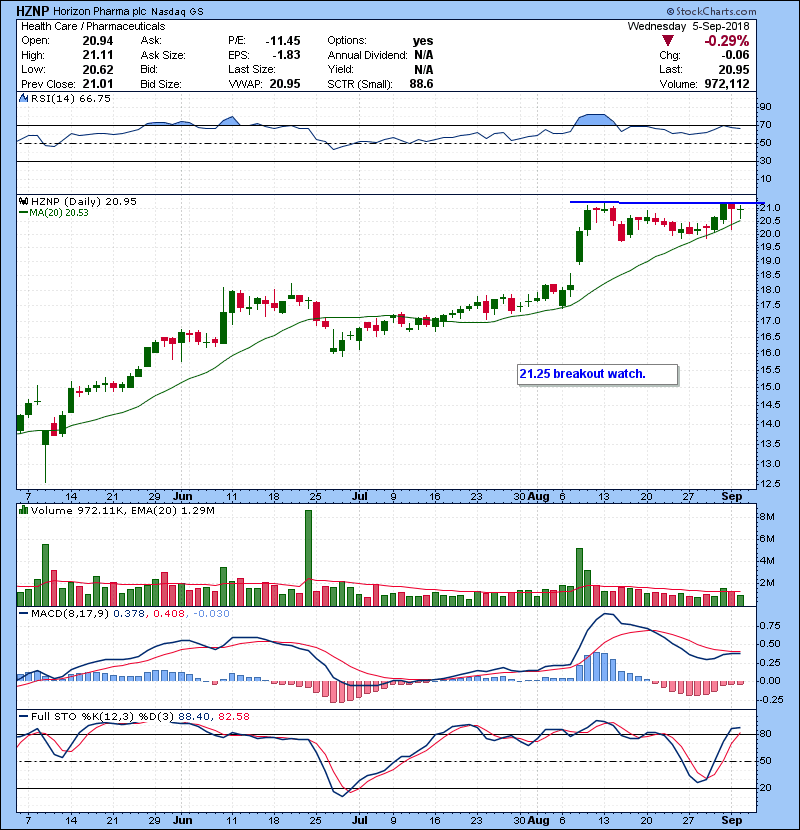Click the -0.29% percent change
800x830 pixels.
[726, 41]
